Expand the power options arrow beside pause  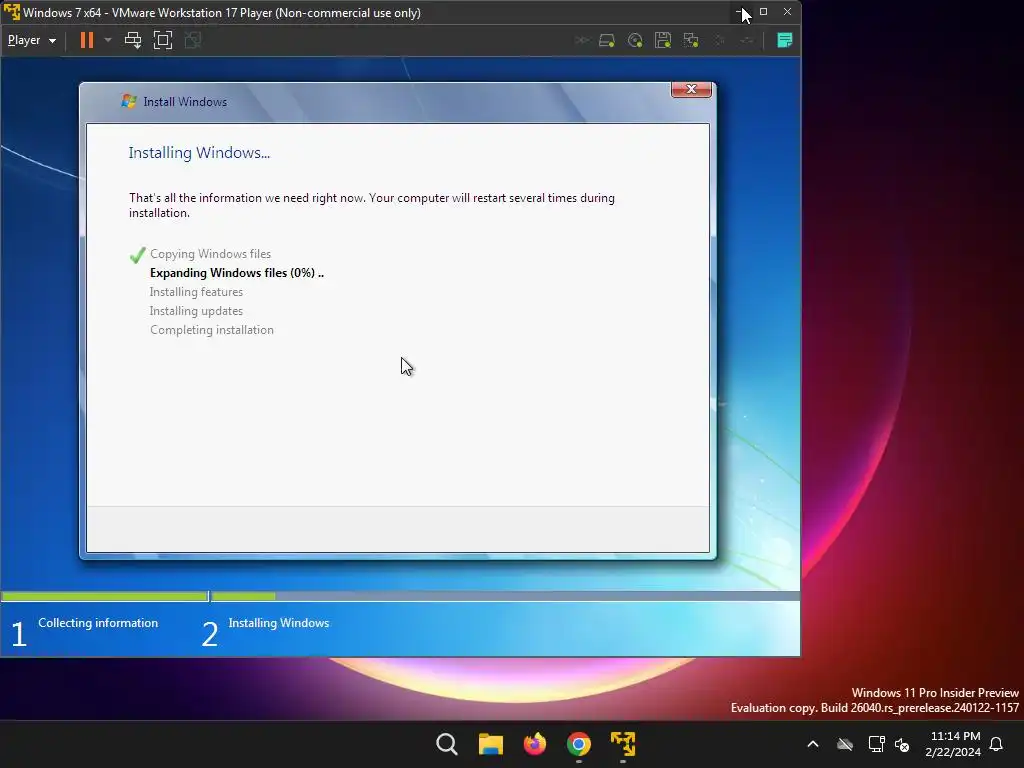click(x=108, y=40)
